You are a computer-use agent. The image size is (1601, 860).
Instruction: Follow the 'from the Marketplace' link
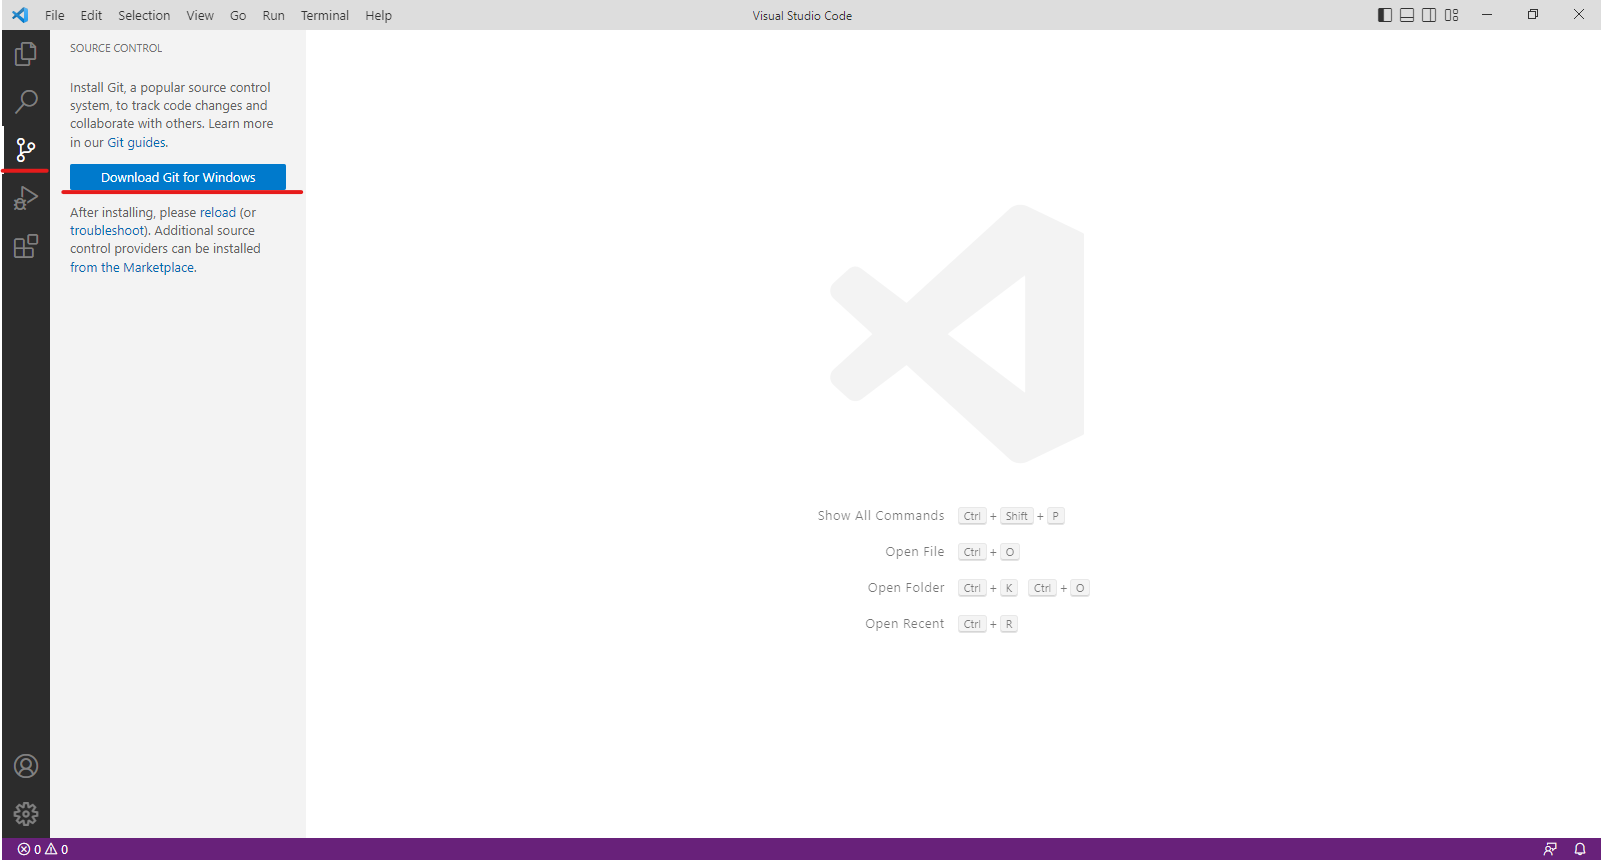[x=132, y=268]
